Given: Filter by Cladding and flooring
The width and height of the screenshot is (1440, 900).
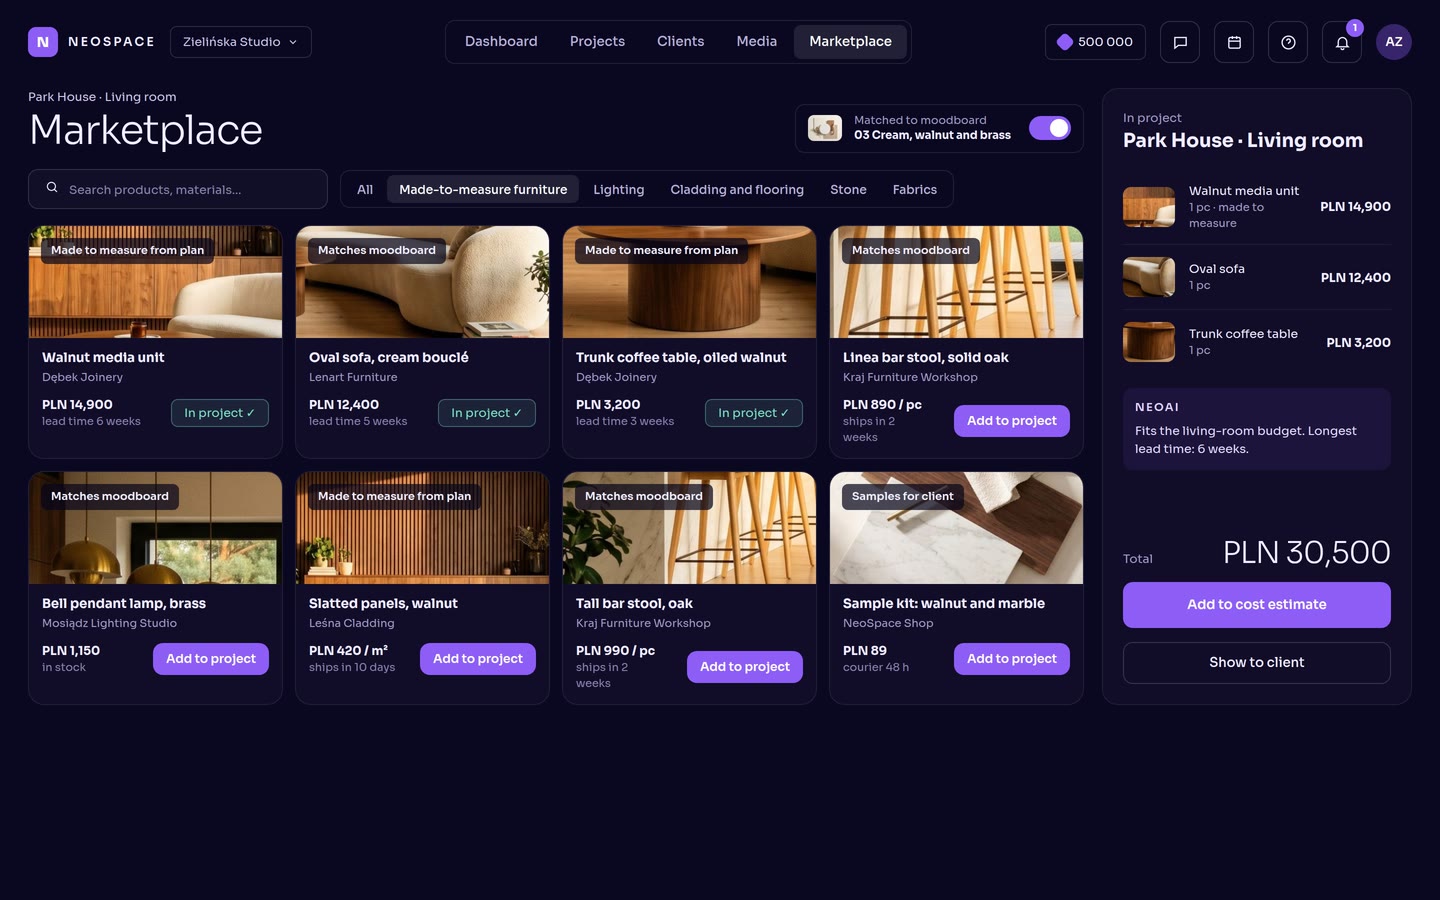Looking at the screenshot, I should click(737, 190).
